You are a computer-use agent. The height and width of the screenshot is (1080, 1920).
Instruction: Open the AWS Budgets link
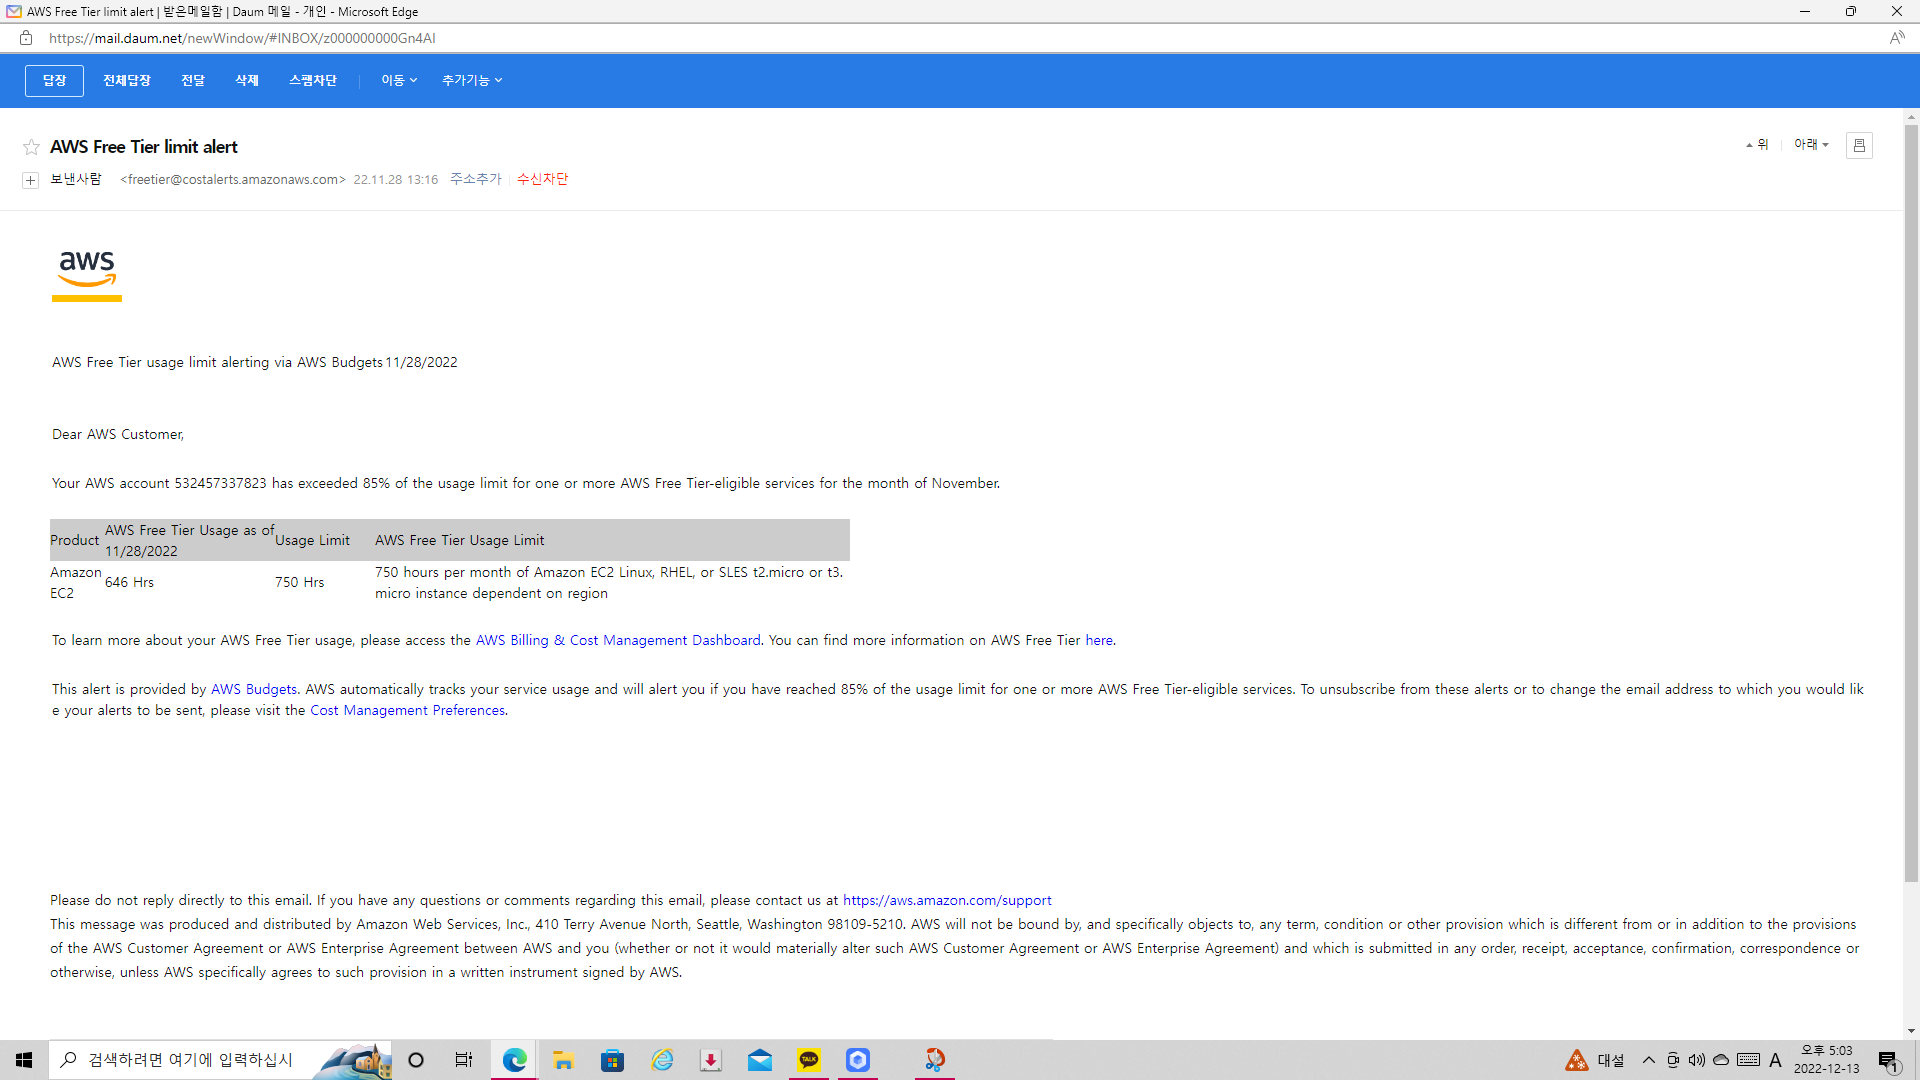pos(254,689)
